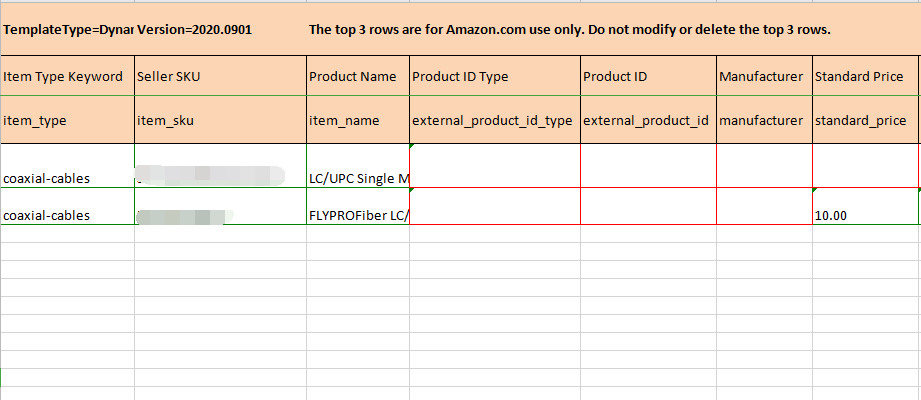The image size is (921, 400).
Task: Click the Item Type Keyword header cell
Action: click(x=67, y=76)
